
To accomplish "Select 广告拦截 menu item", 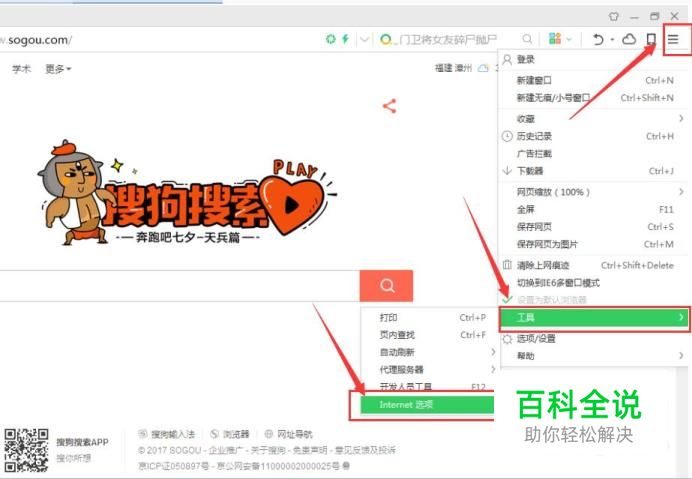I will point(594,154).
